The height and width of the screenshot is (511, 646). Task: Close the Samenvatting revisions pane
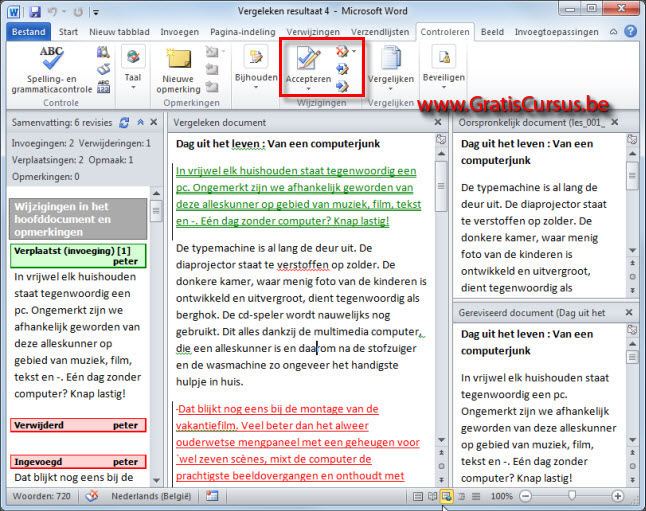point(154,122)
